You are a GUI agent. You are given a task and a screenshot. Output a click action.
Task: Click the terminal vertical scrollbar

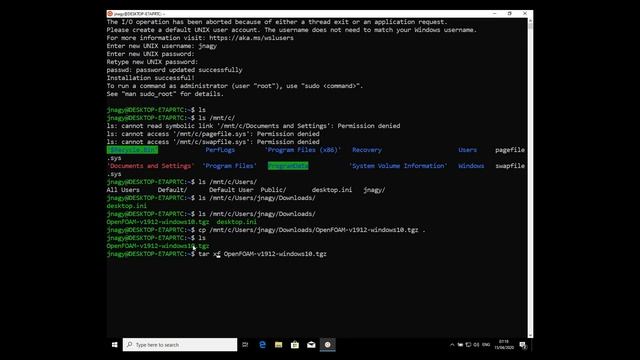pos(530,178)
